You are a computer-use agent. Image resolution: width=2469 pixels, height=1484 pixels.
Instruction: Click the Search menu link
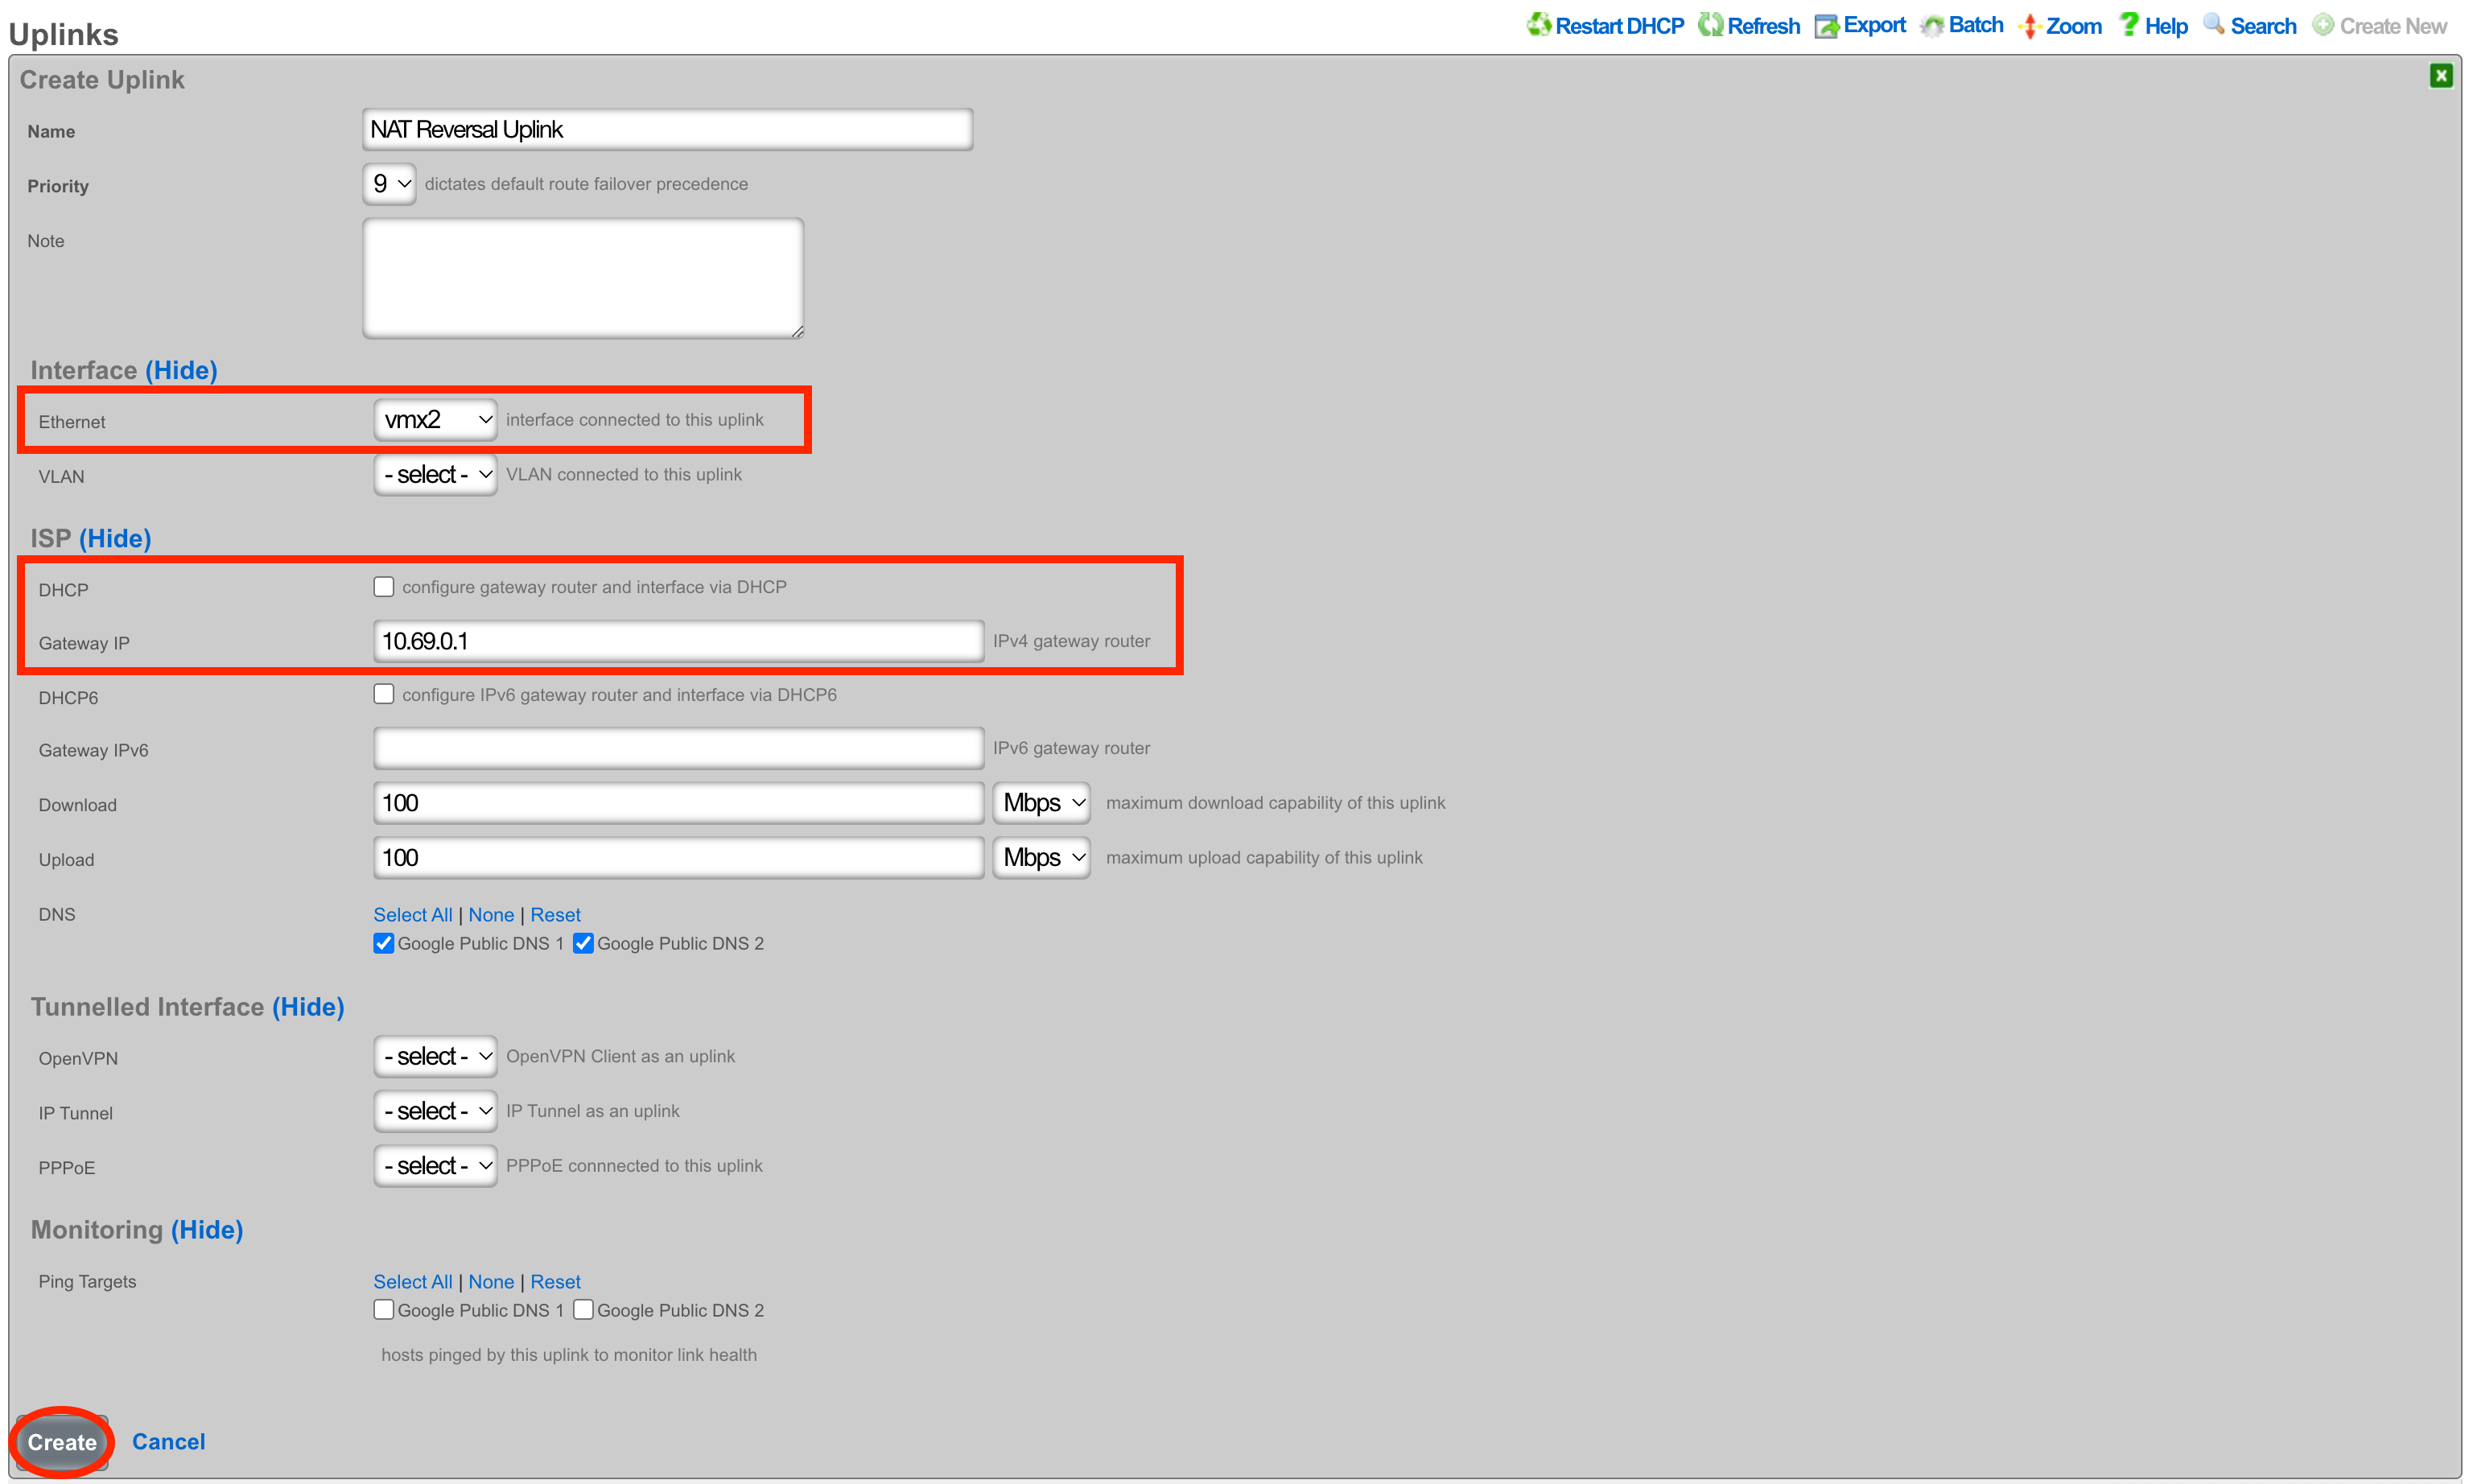point(2263,26)
